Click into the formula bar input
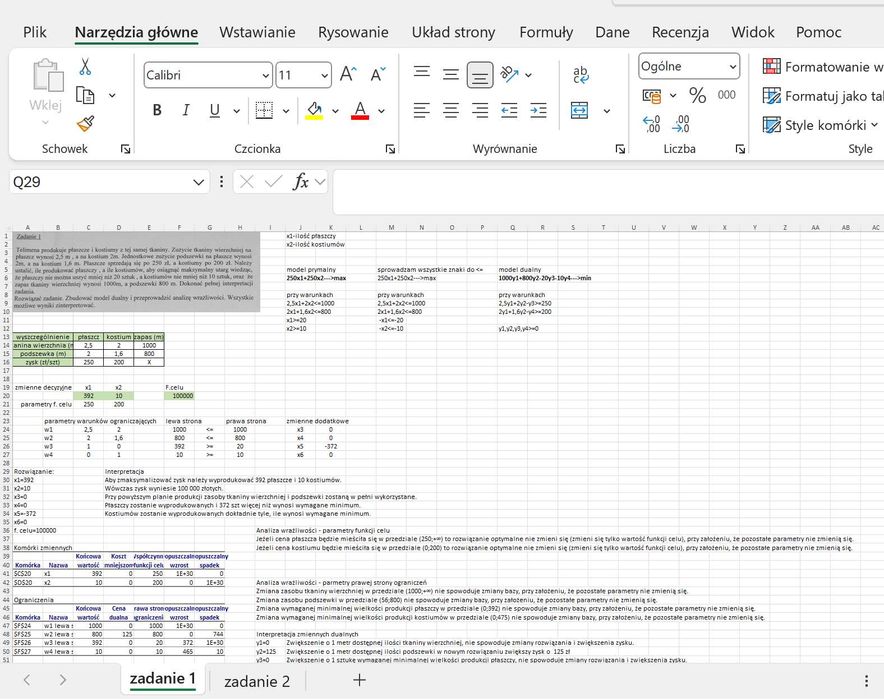The height and width of the screenshot is (699, 884). [x=608, y=192]
